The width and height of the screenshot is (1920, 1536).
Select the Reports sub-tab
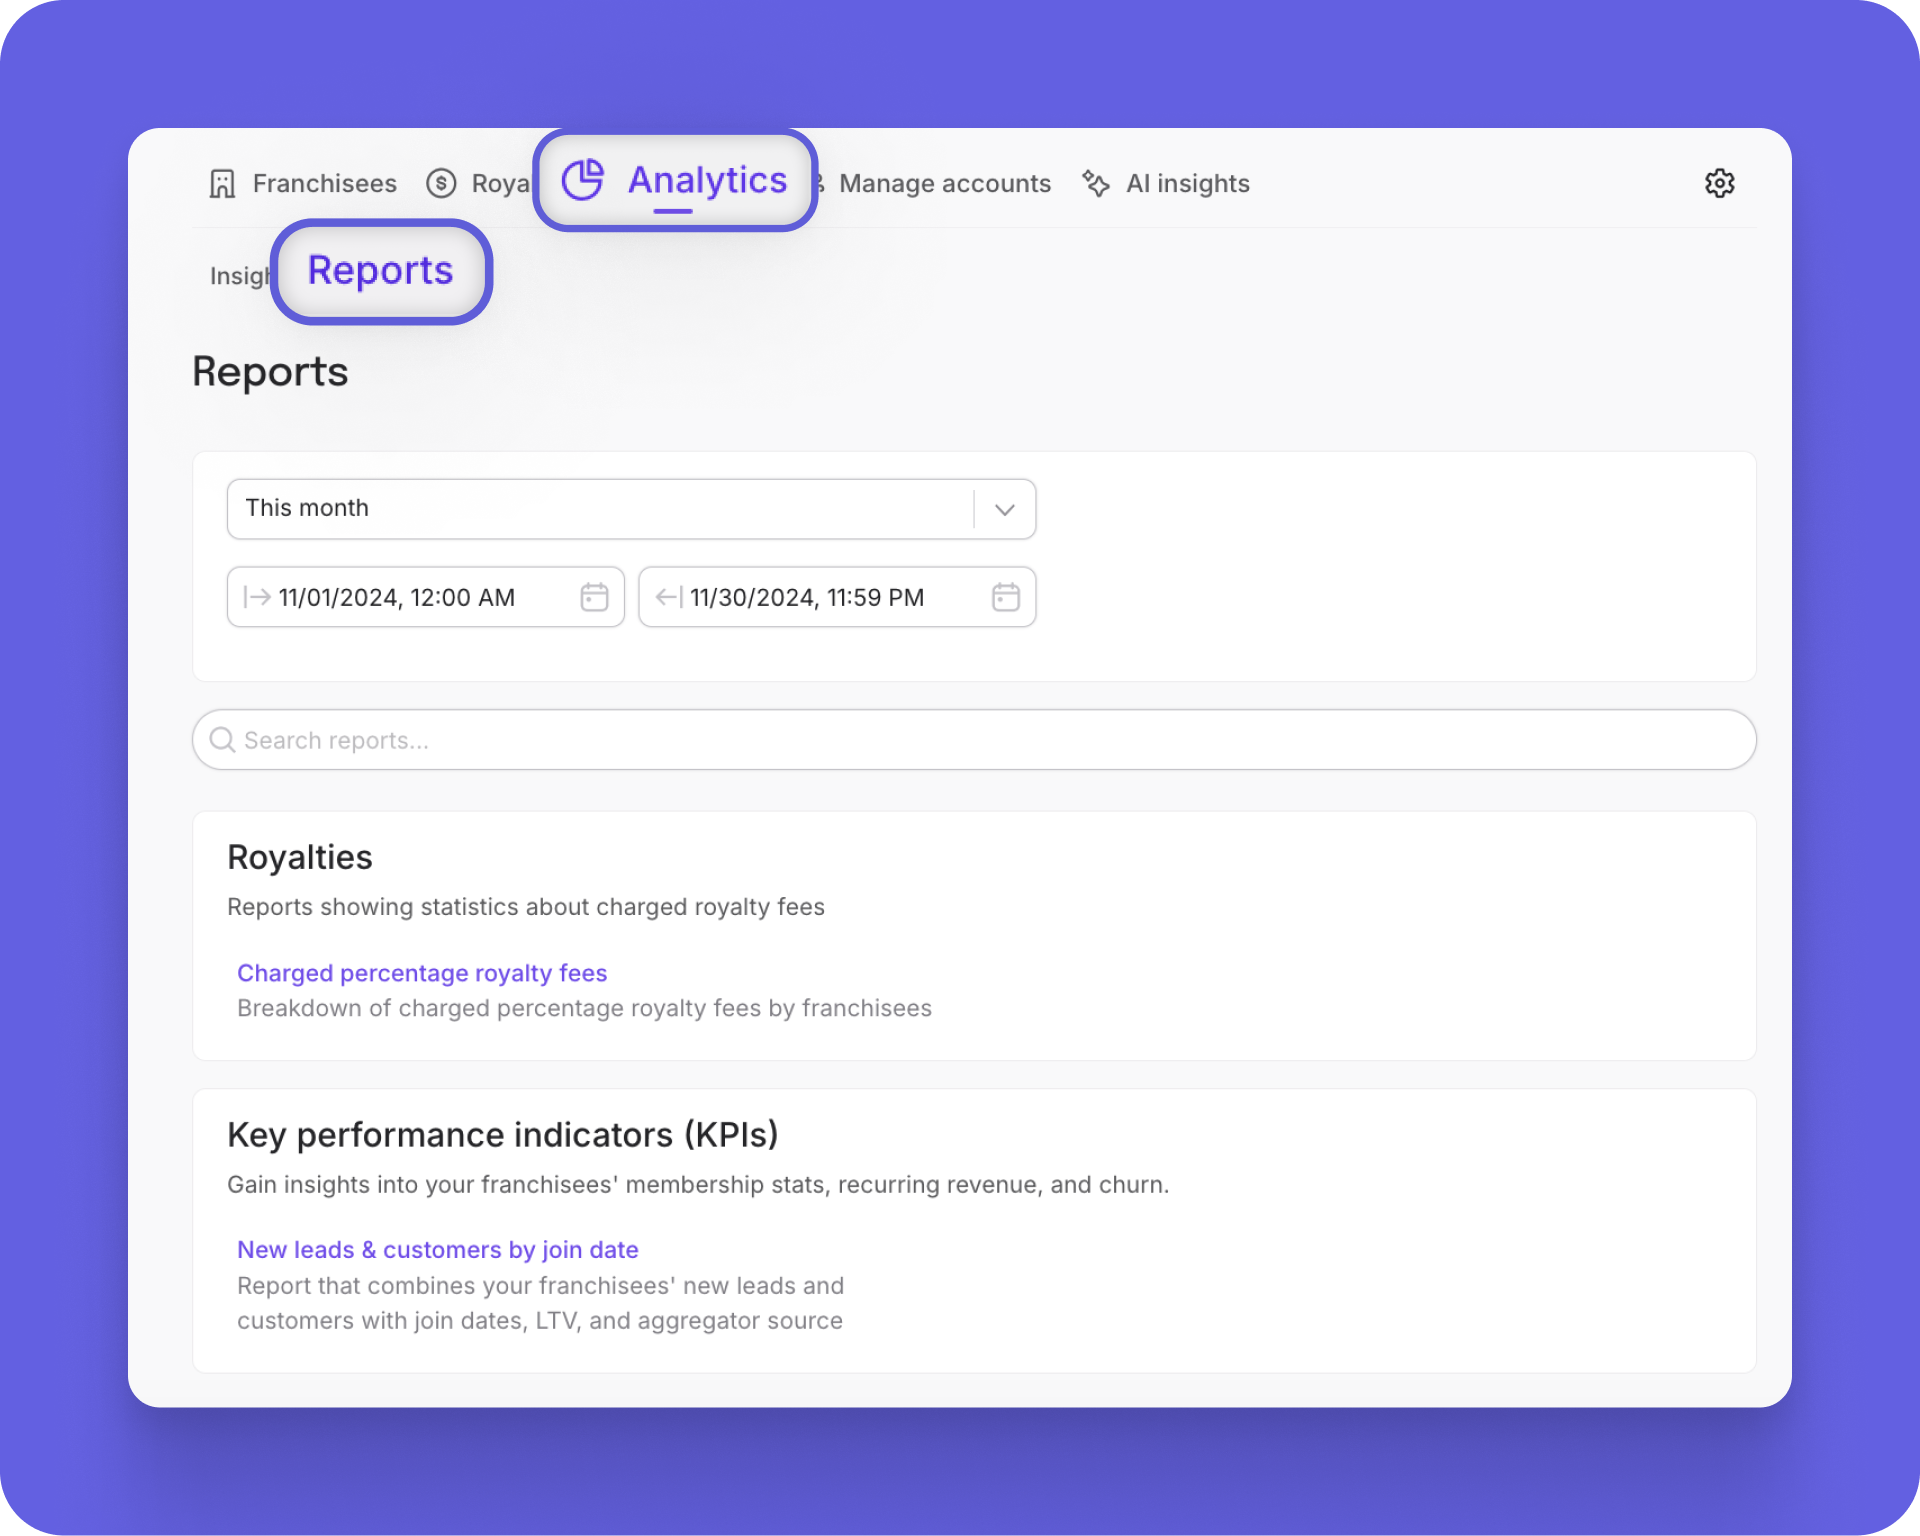(380, 271)
